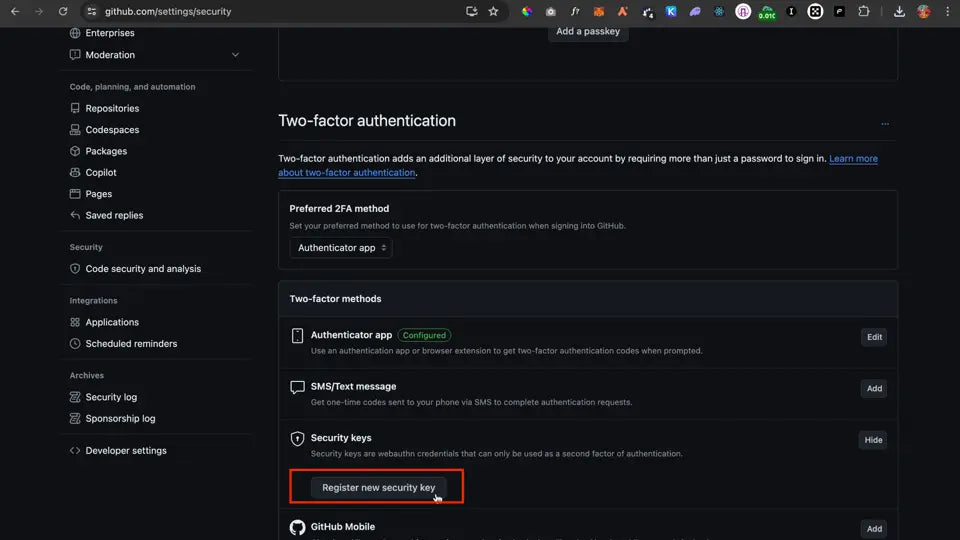Go to Copilot settings
The image size is (960, 540).
click(101, 172)
